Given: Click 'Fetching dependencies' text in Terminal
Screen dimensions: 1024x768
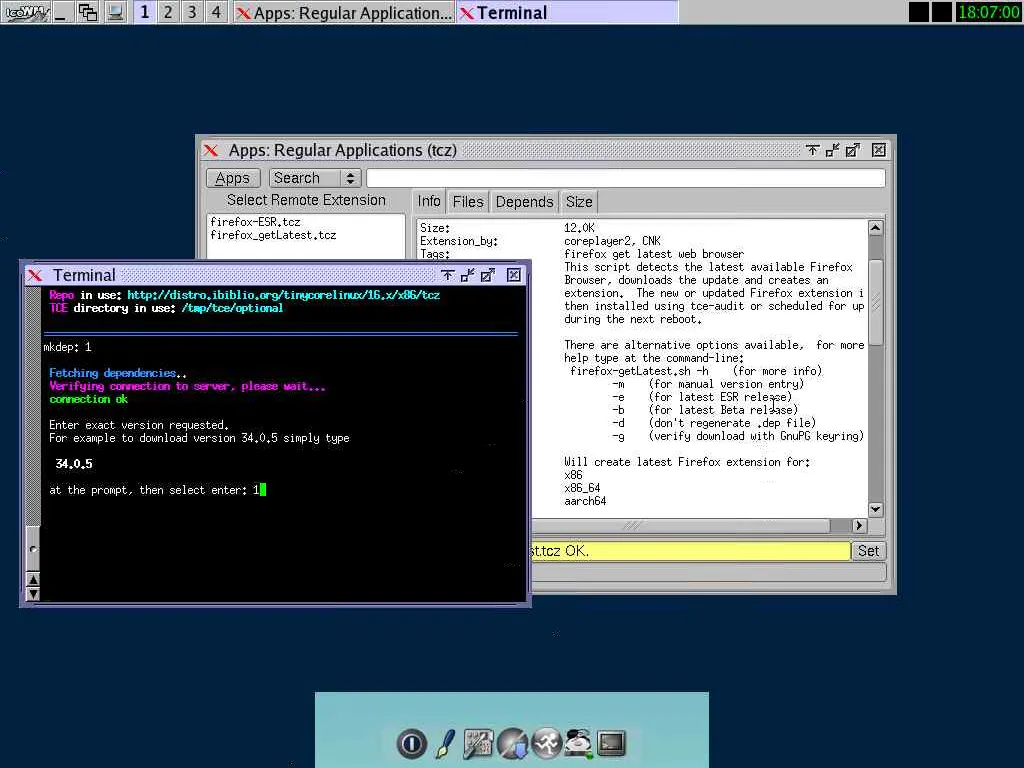Looking at the screenshot, I should (112, 373).
